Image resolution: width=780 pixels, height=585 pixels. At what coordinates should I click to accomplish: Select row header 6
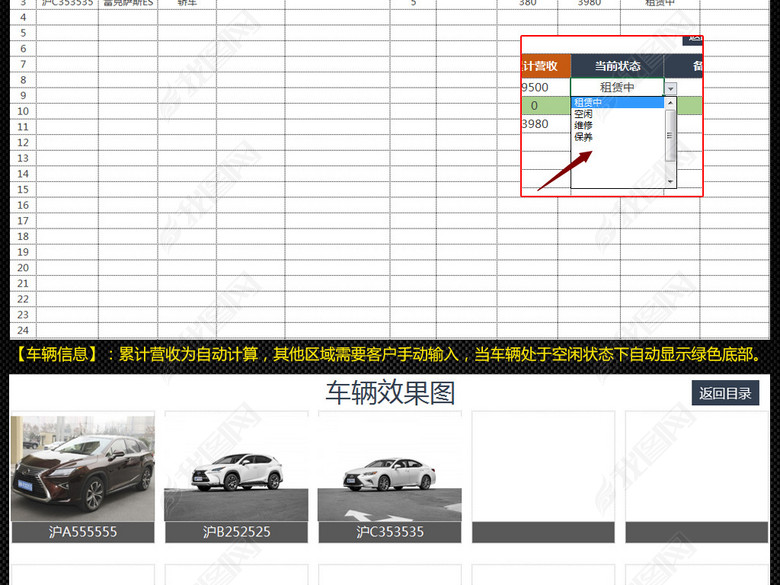click(x=23, y=49)
